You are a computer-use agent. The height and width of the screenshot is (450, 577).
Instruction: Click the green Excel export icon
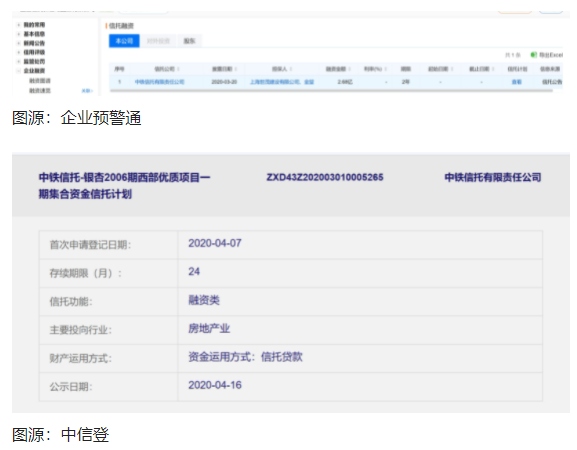click(x=534, y=55)
